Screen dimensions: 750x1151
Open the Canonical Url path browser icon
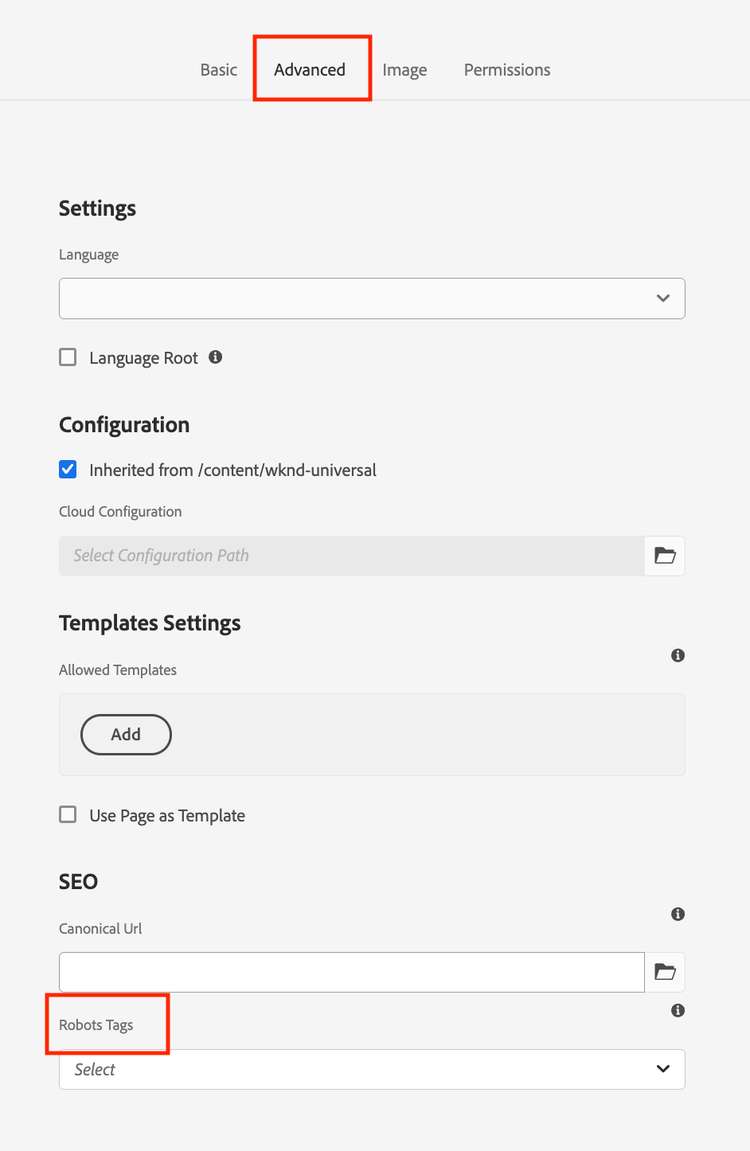tap(665, 972)
